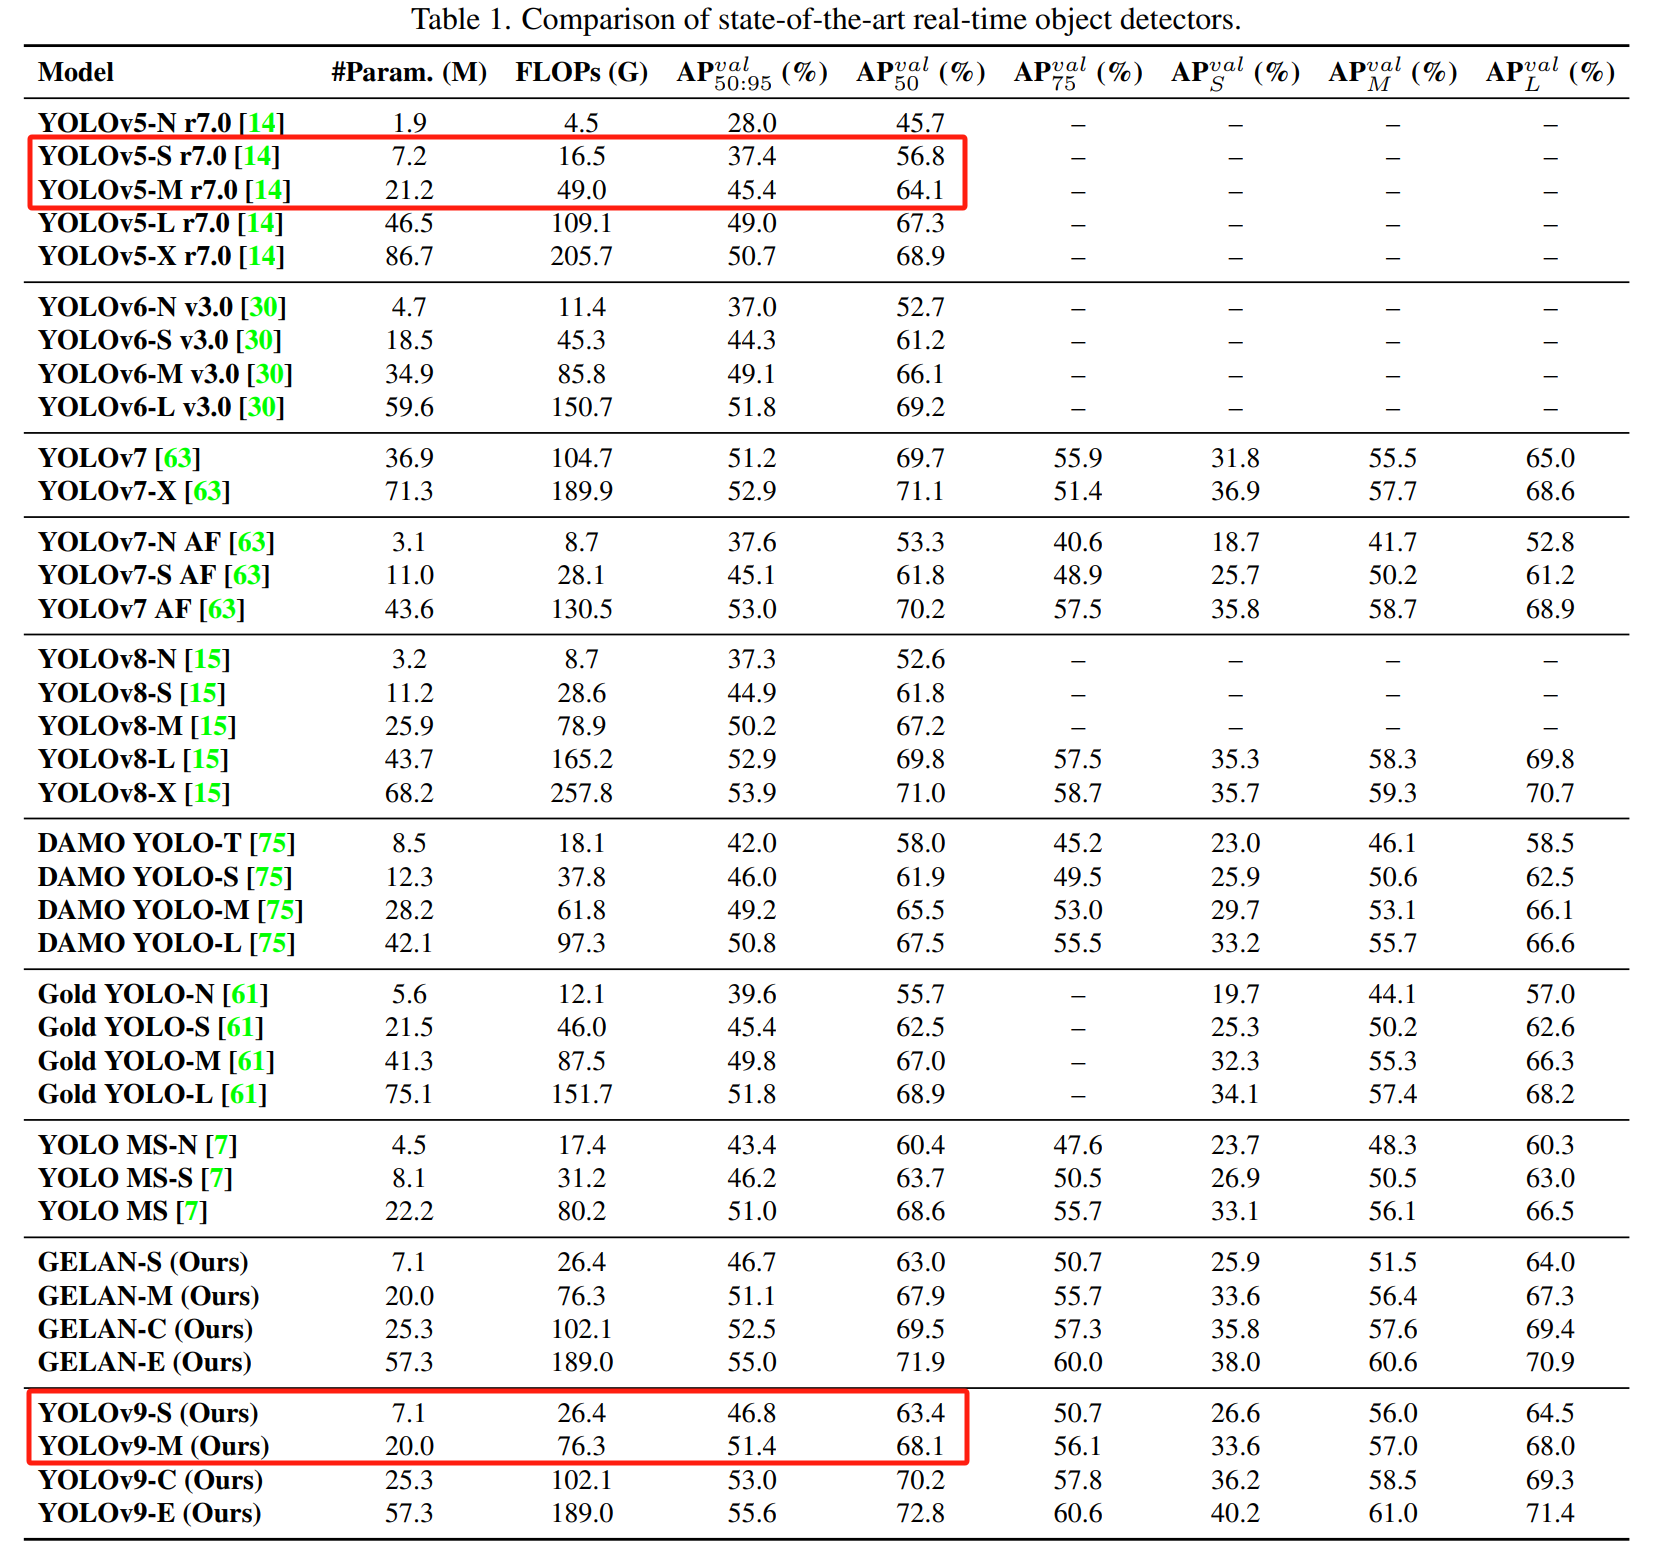1668x1554 pixels.
Task: Select the 205.7 FLOPs value for YOLOv5-X
Action: 581,256
